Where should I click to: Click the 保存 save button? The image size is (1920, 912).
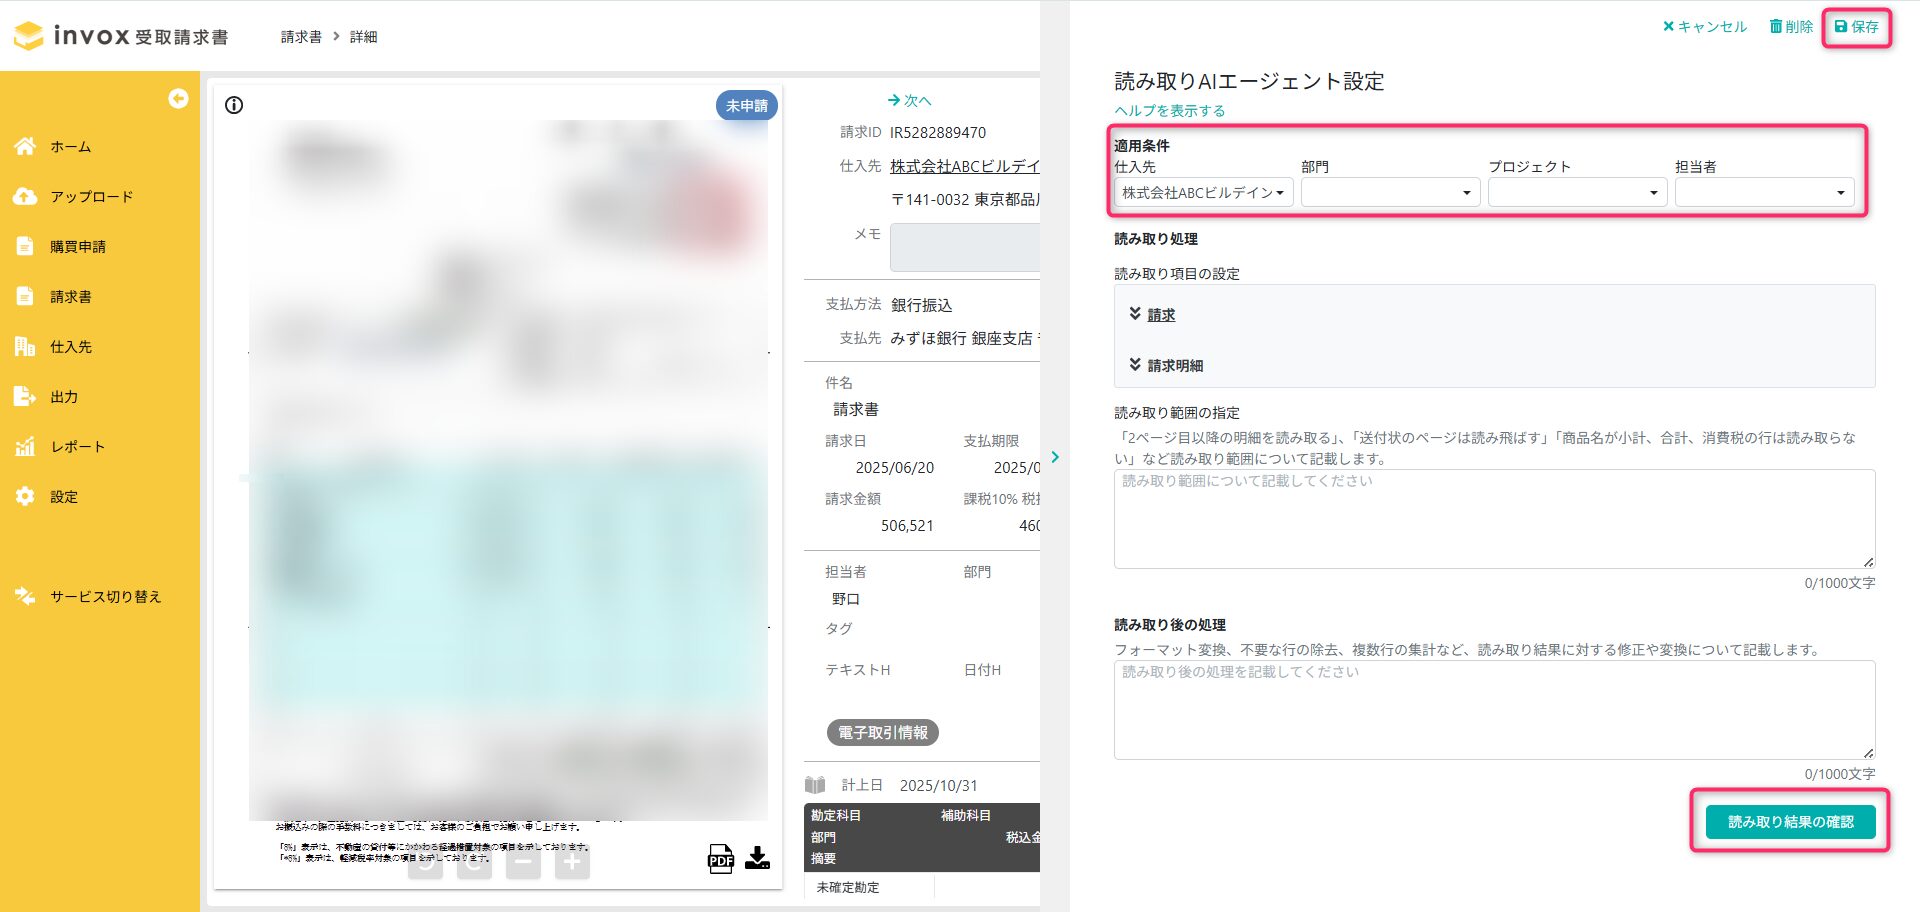(1857, 27)
